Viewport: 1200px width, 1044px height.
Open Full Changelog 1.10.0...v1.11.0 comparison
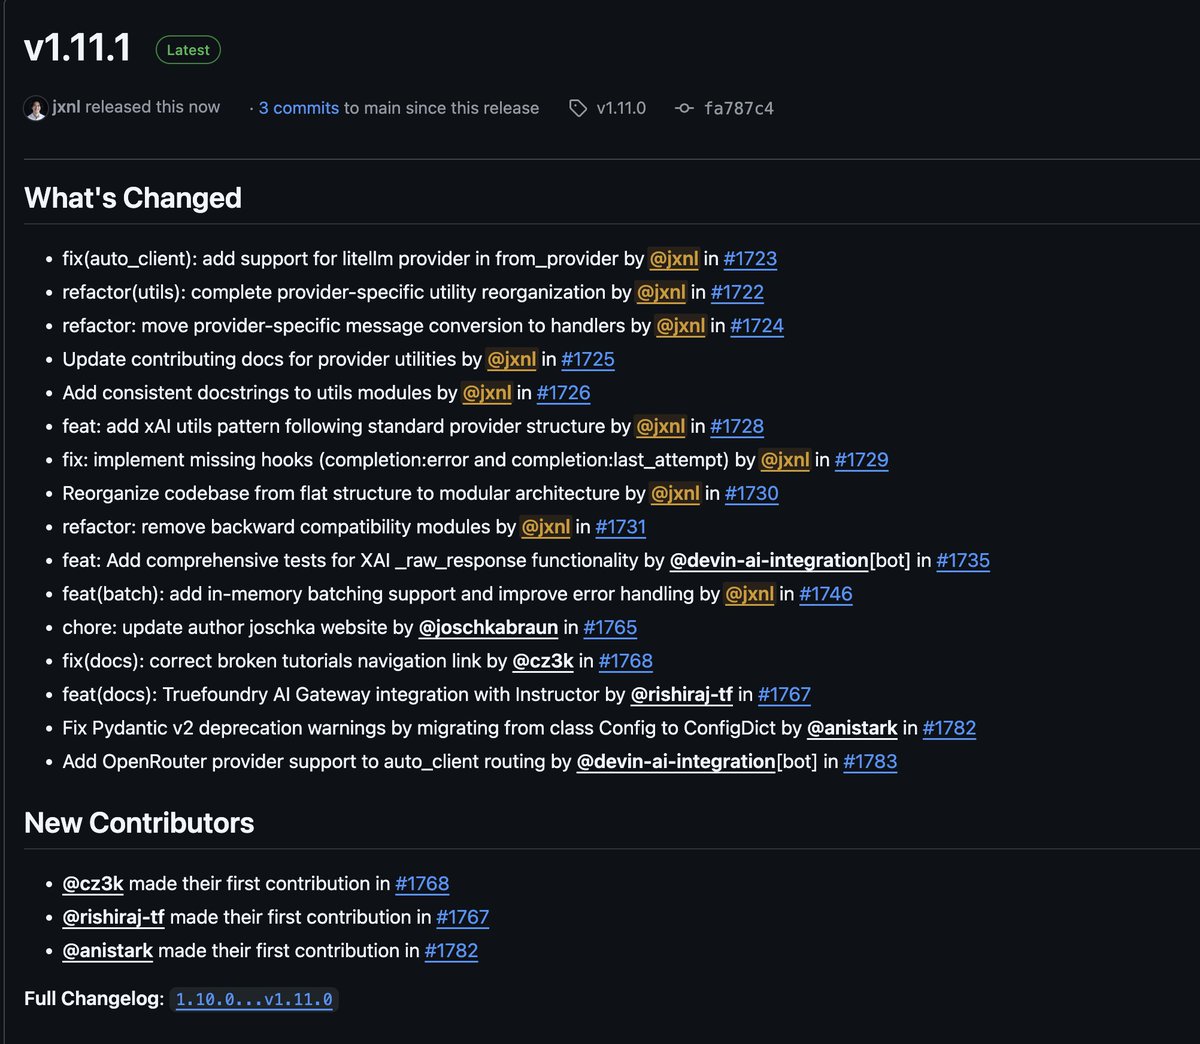point(254,999)
